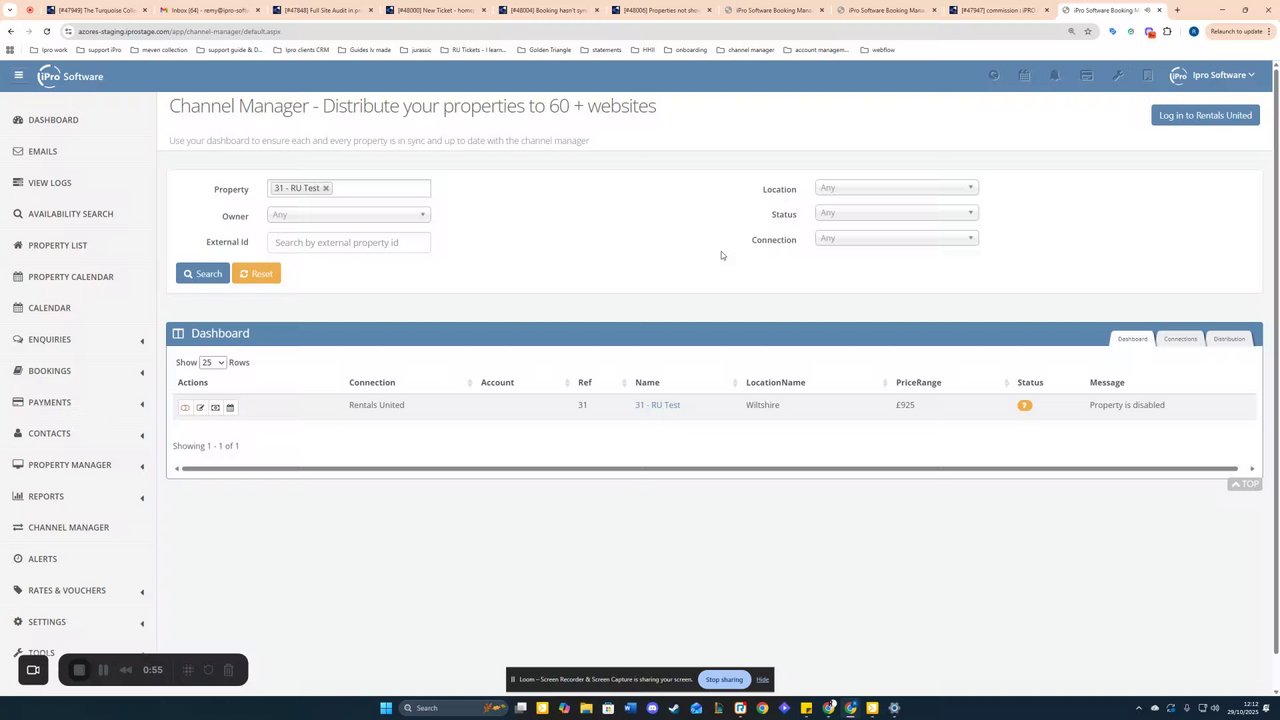Image resolution: width=1280 pixels, height=720 pixels.
Task: Open Availability Search in the sidebar
Action: 70,214
